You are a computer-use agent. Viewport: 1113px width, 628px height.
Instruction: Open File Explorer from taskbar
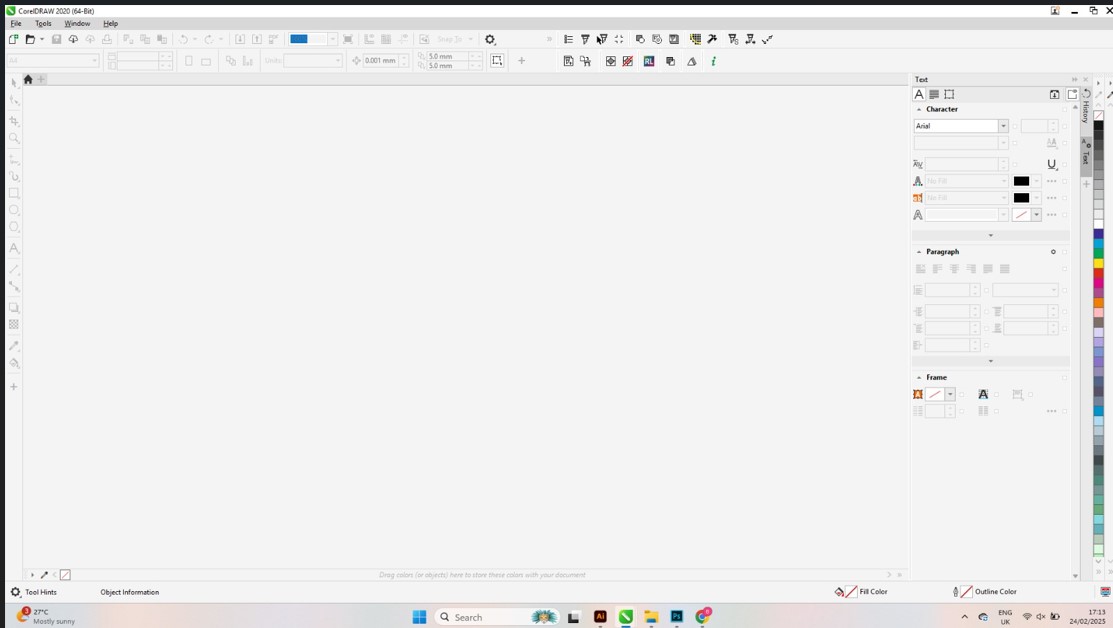point(651,617)
